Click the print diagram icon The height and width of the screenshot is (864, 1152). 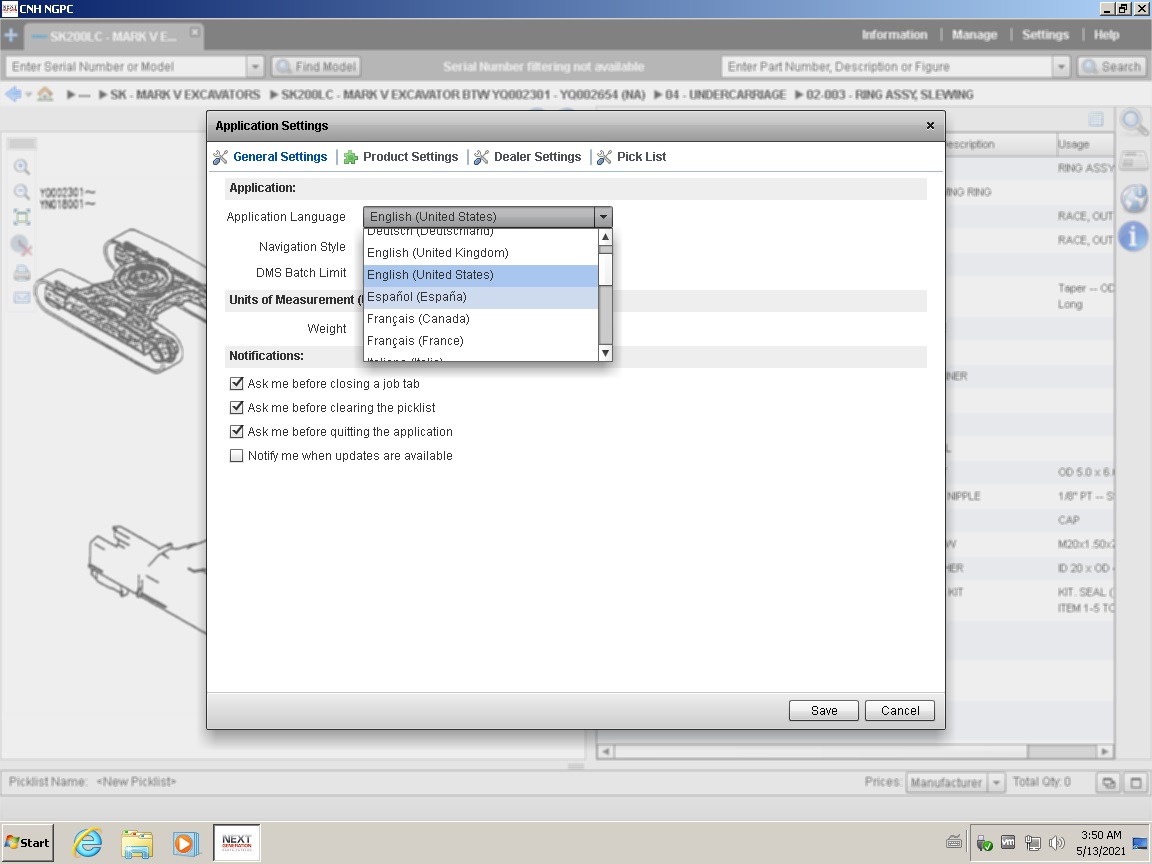[22, 273]
